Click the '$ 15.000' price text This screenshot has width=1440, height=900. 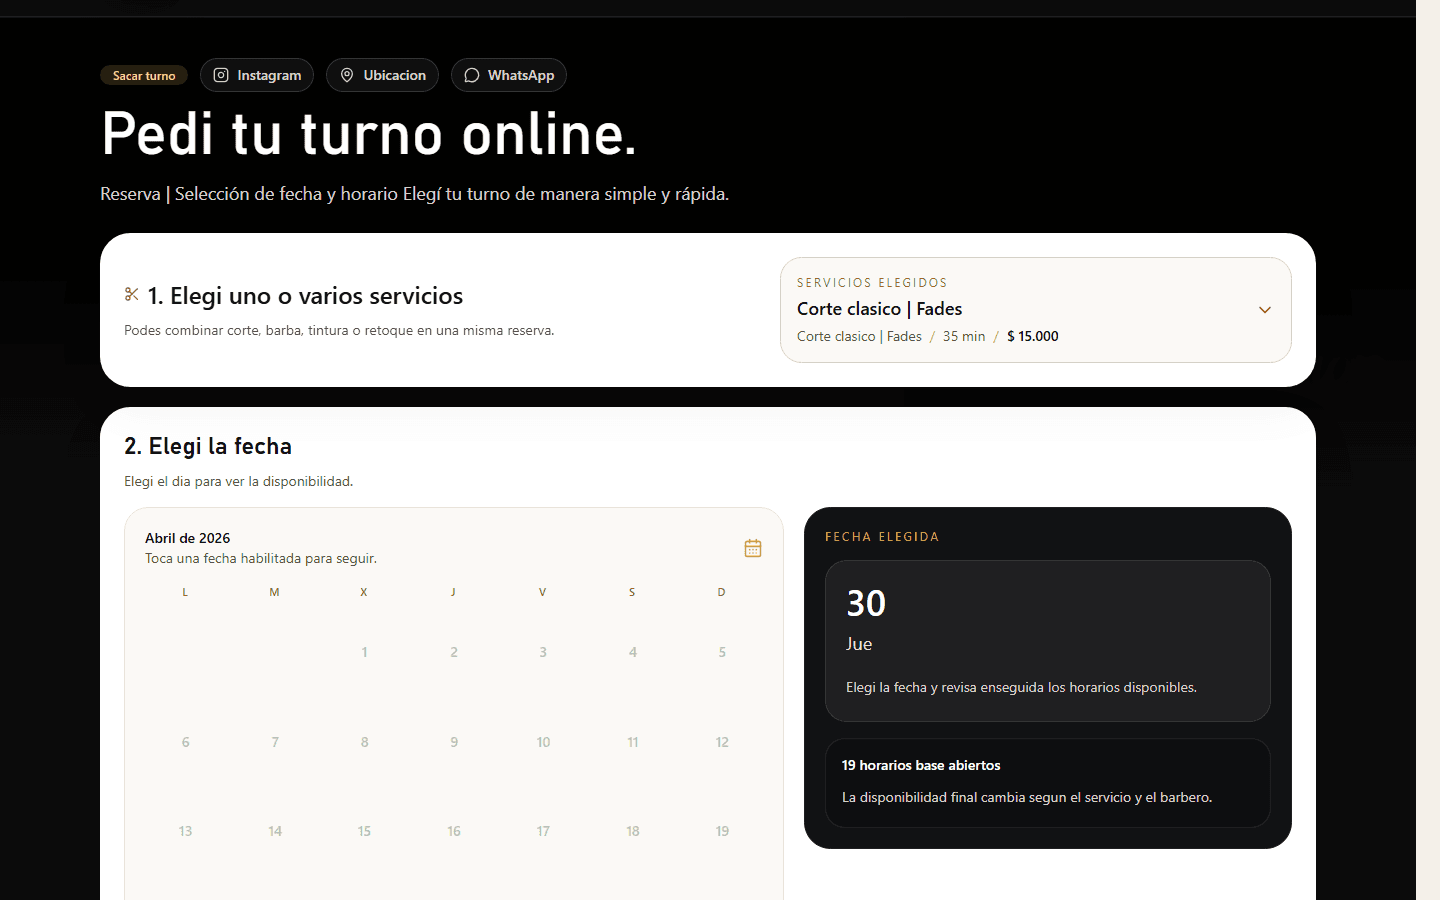1033,336
